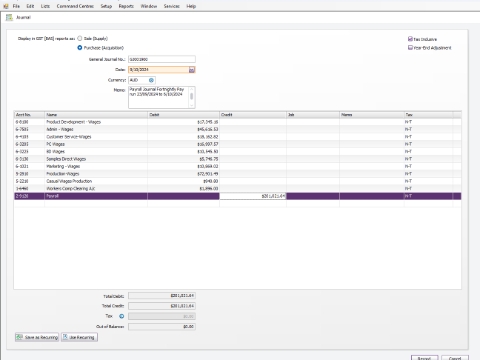This screenshot has height=360, width=480.
Task: Click the Name column header
Action: coord(96,115)
